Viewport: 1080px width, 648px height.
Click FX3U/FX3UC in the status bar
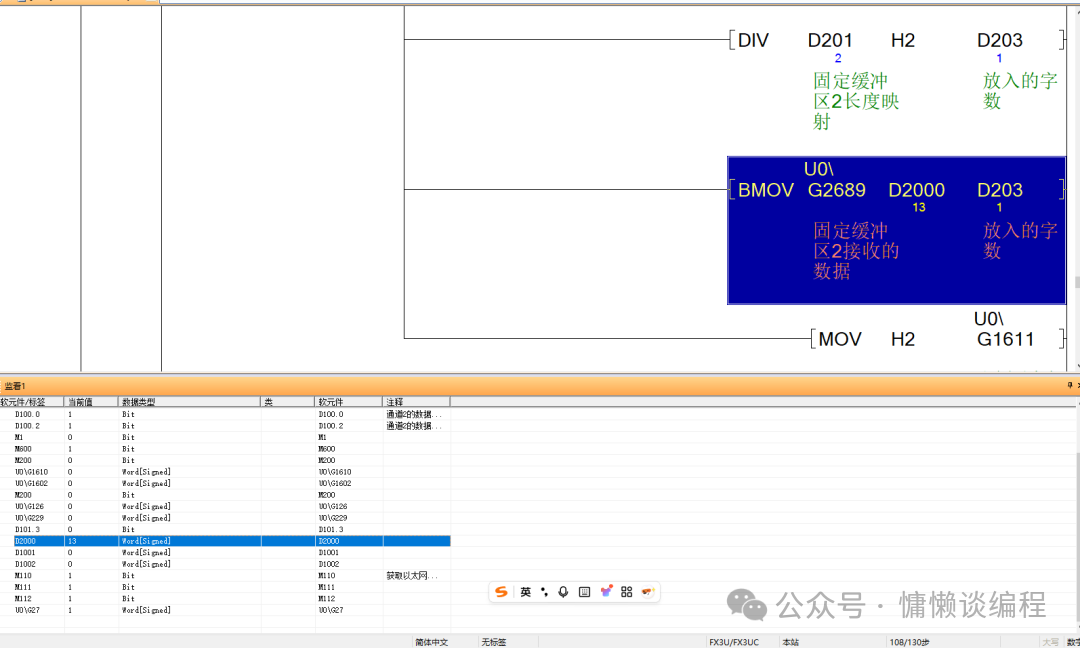[x=734, y=642]
